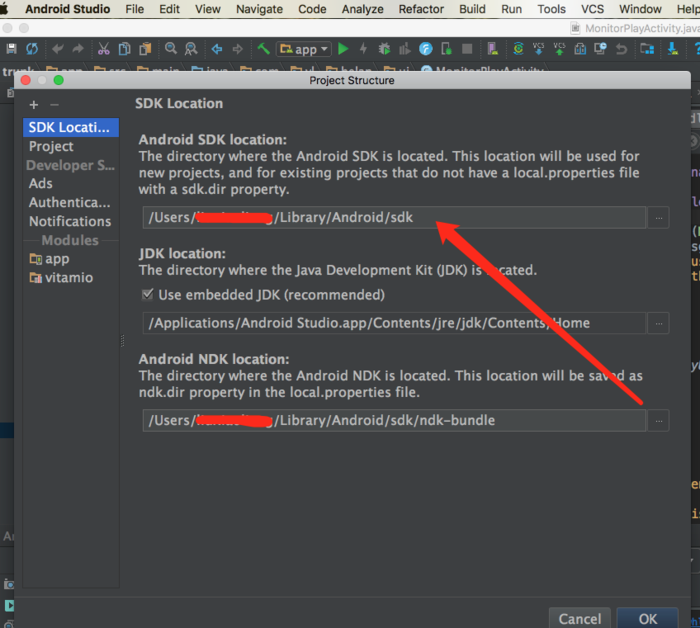Click the VCS Update Project icon
The width and height of the screenshot is (700, 628).
[x=539, y=48]
